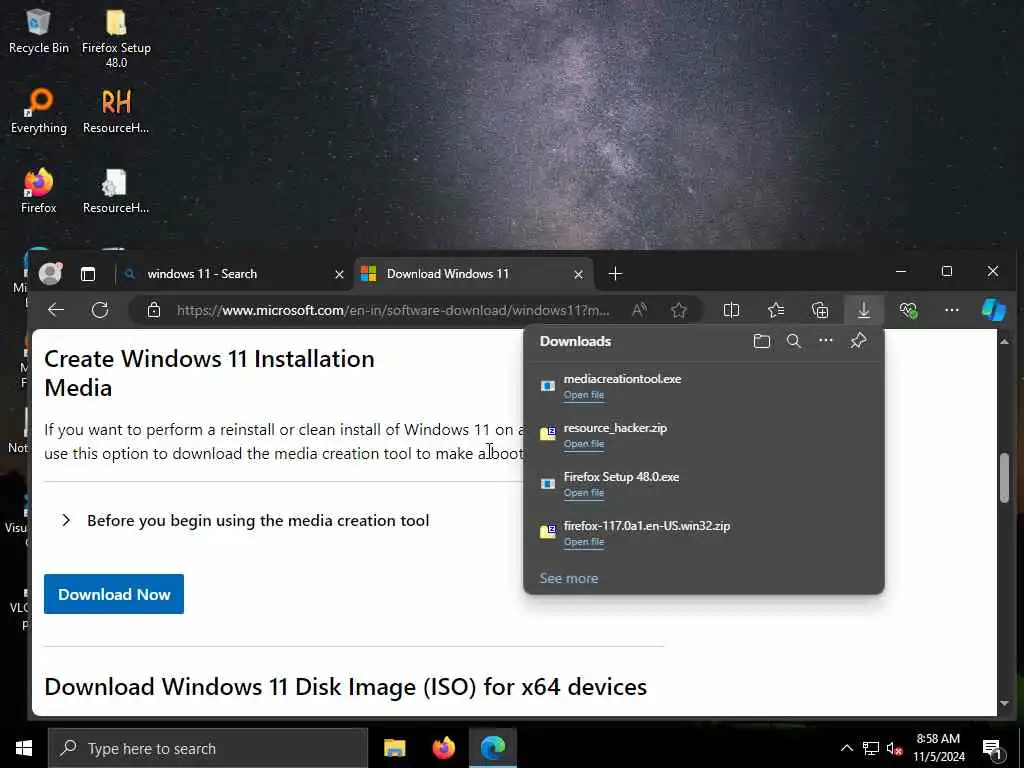Activate the Read aloud icon in address bar

coord(639,310)
